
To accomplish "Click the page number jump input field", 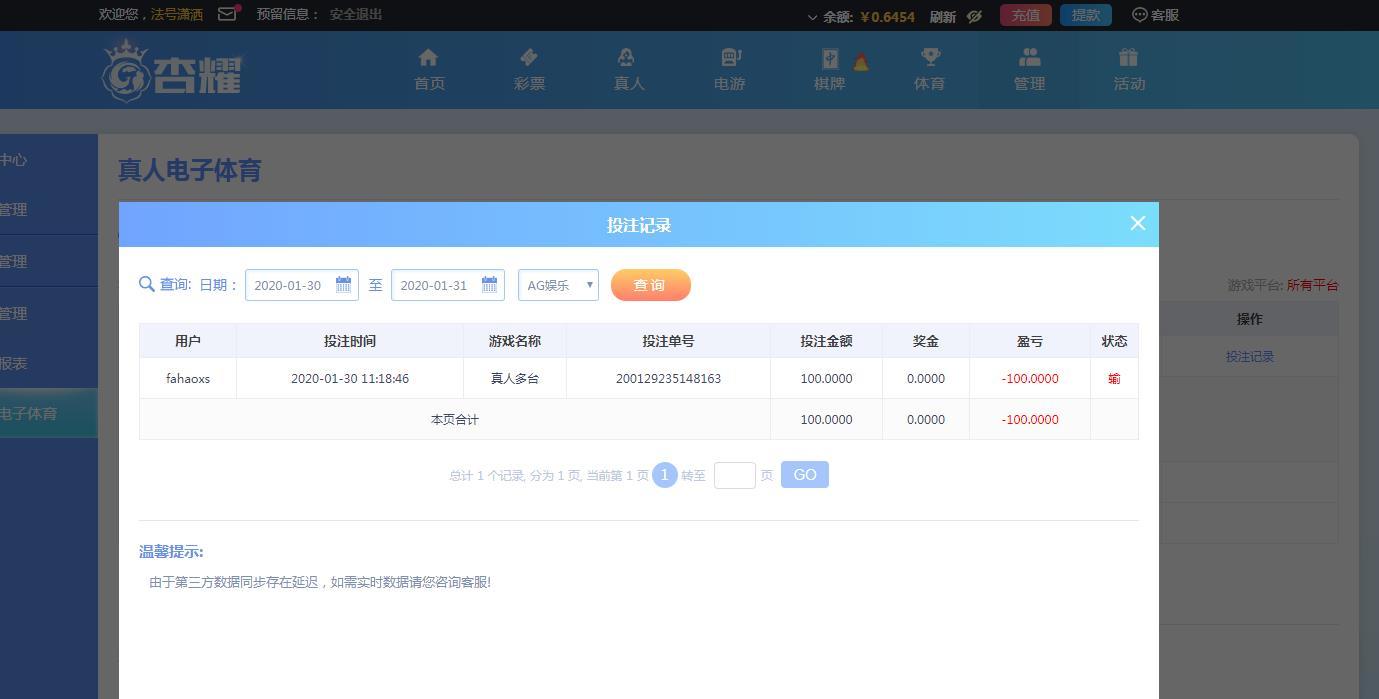I will click(x=734, y=475).
